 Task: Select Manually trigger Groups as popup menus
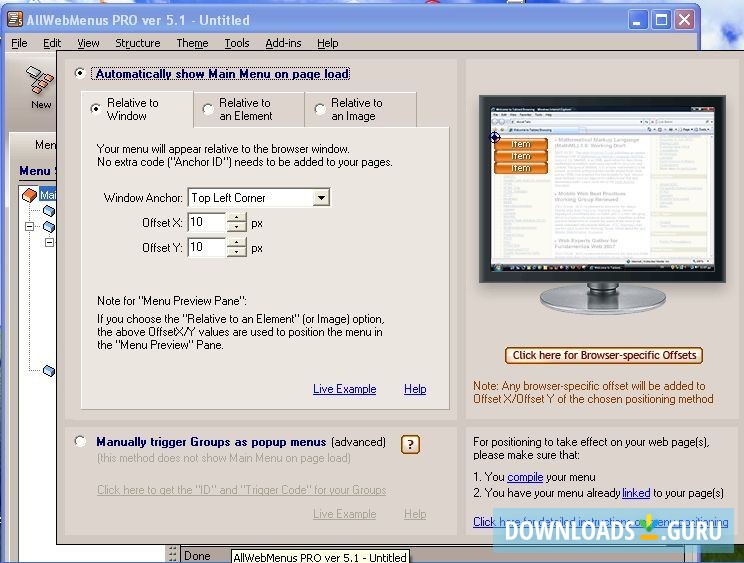80,442
